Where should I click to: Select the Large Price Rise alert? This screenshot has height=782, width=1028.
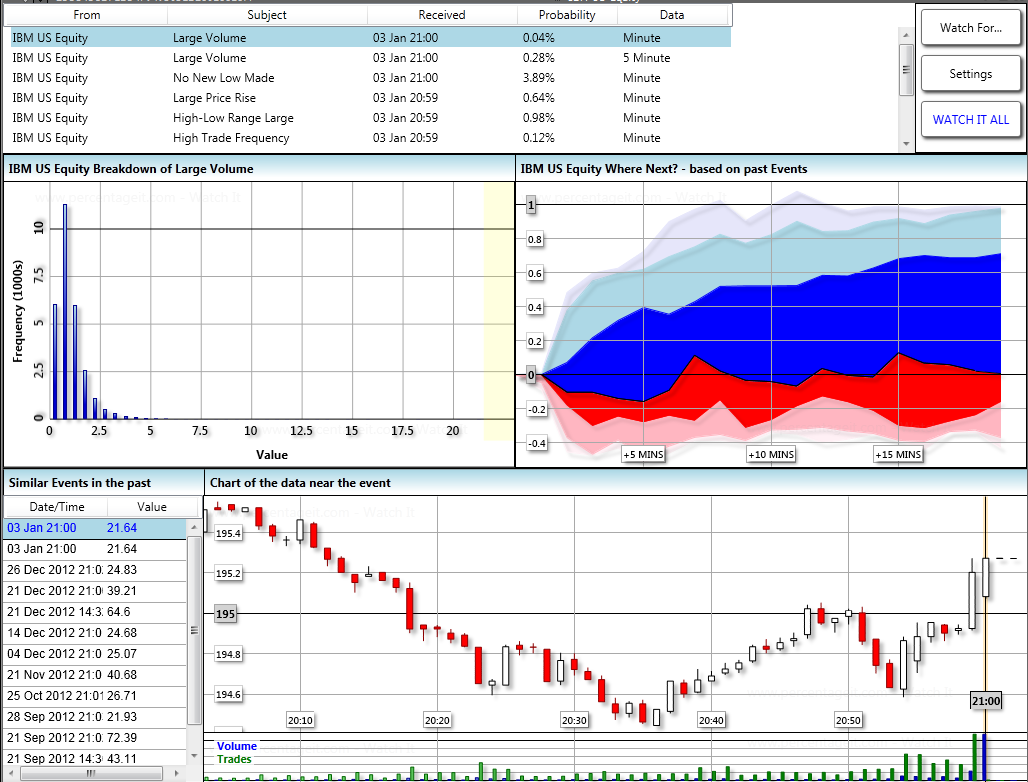tap(370, 98)
